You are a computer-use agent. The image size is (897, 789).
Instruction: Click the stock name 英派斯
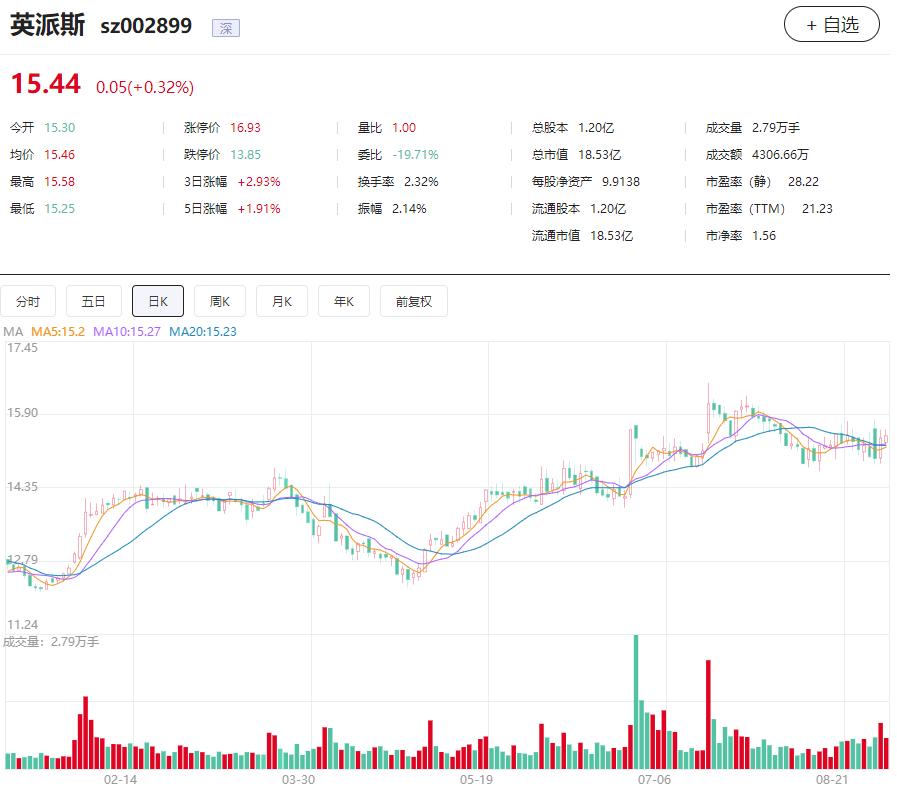click(x=47, y=25)
